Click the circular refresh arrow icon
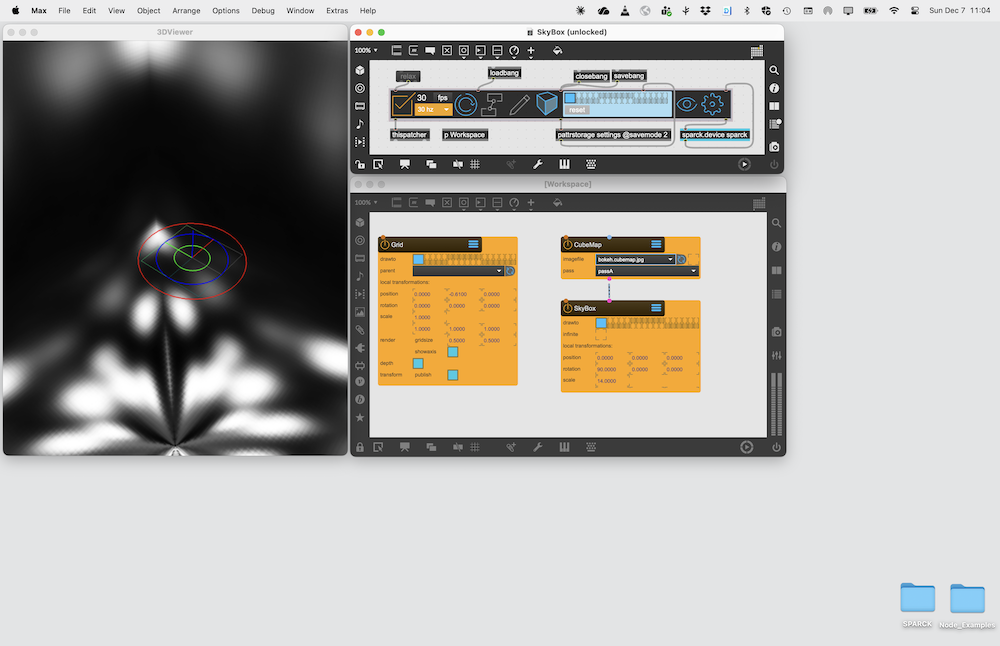This screenshot has height=646, width=1000. (x=466, y=103)
